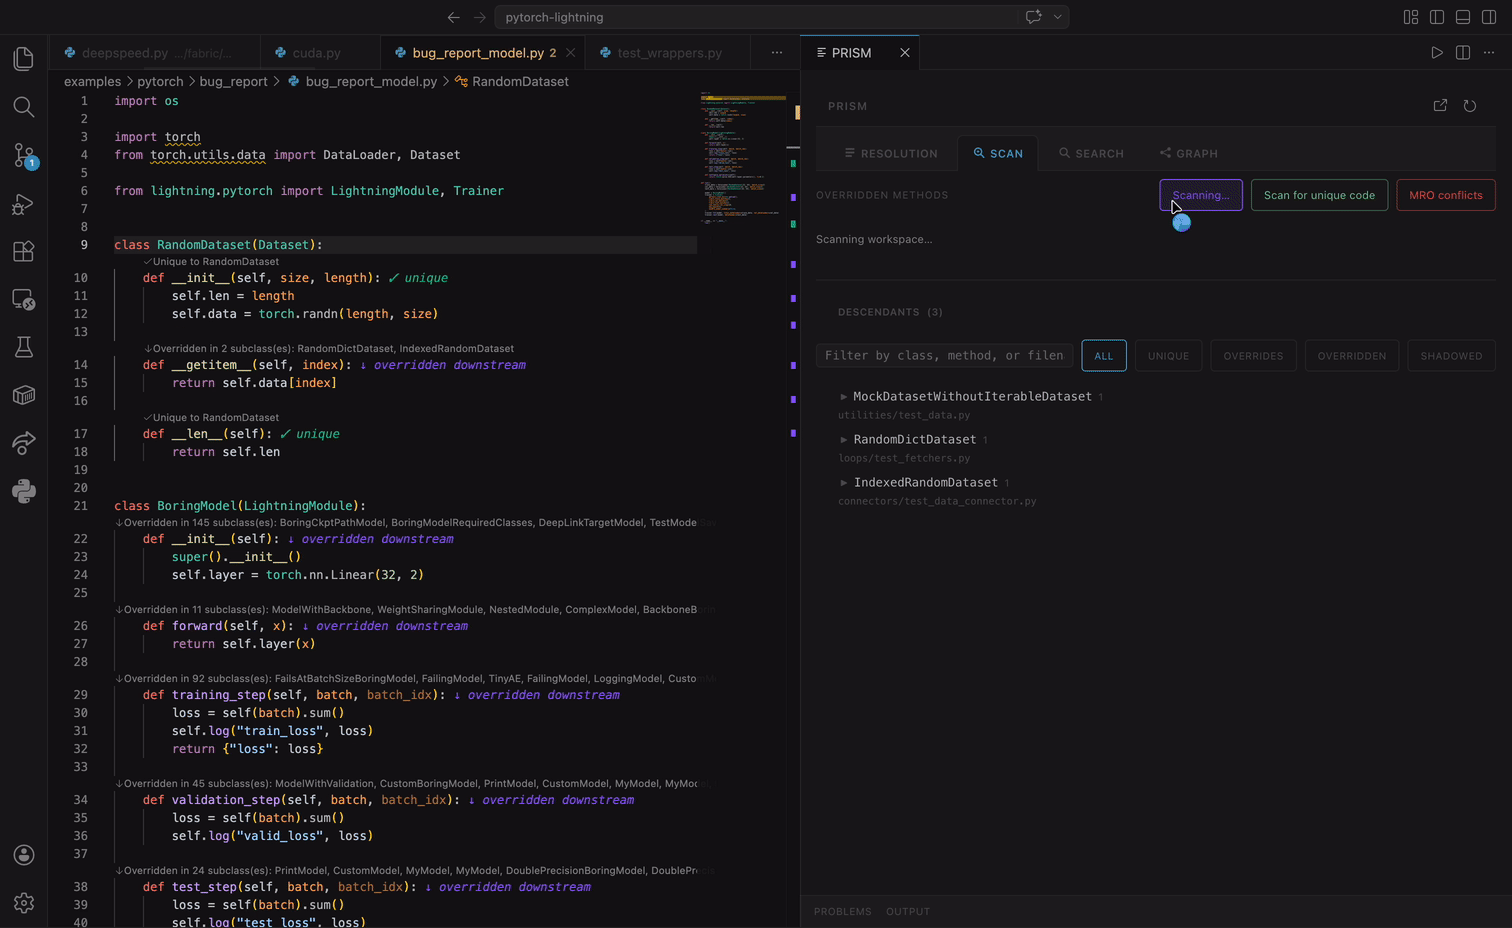Screen dimensions: 1512x928
Task: Click 'Unique to RandomDataset' code lens above __init__
Action: 211,262
